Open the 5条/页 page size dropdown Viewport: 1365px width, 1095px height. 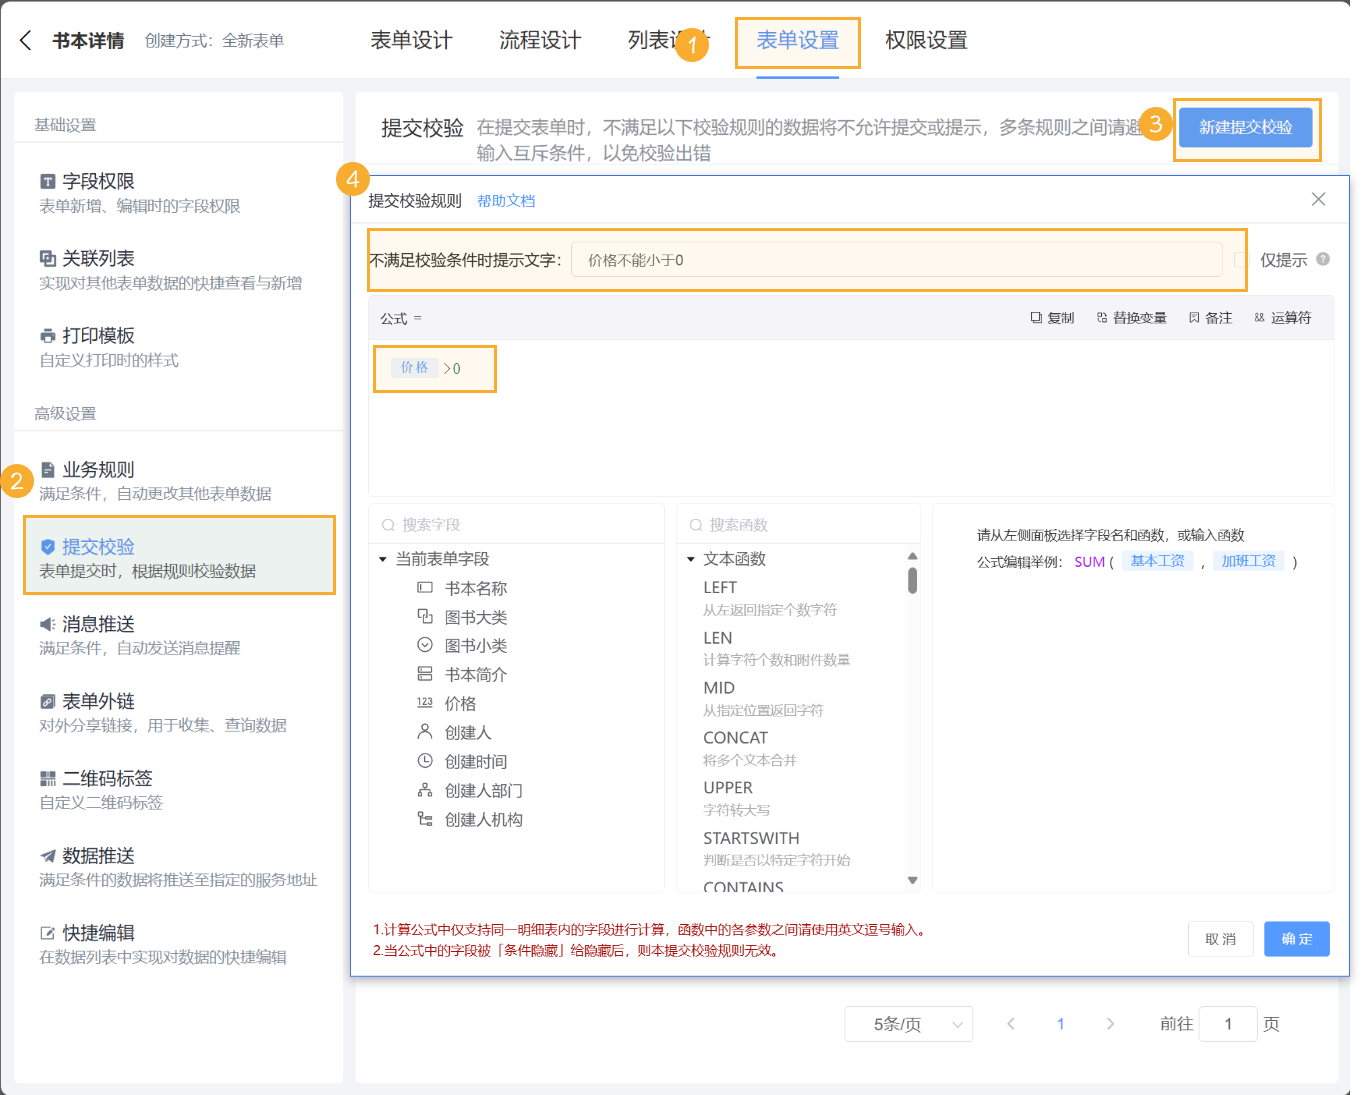click(x=908, y=1023)
